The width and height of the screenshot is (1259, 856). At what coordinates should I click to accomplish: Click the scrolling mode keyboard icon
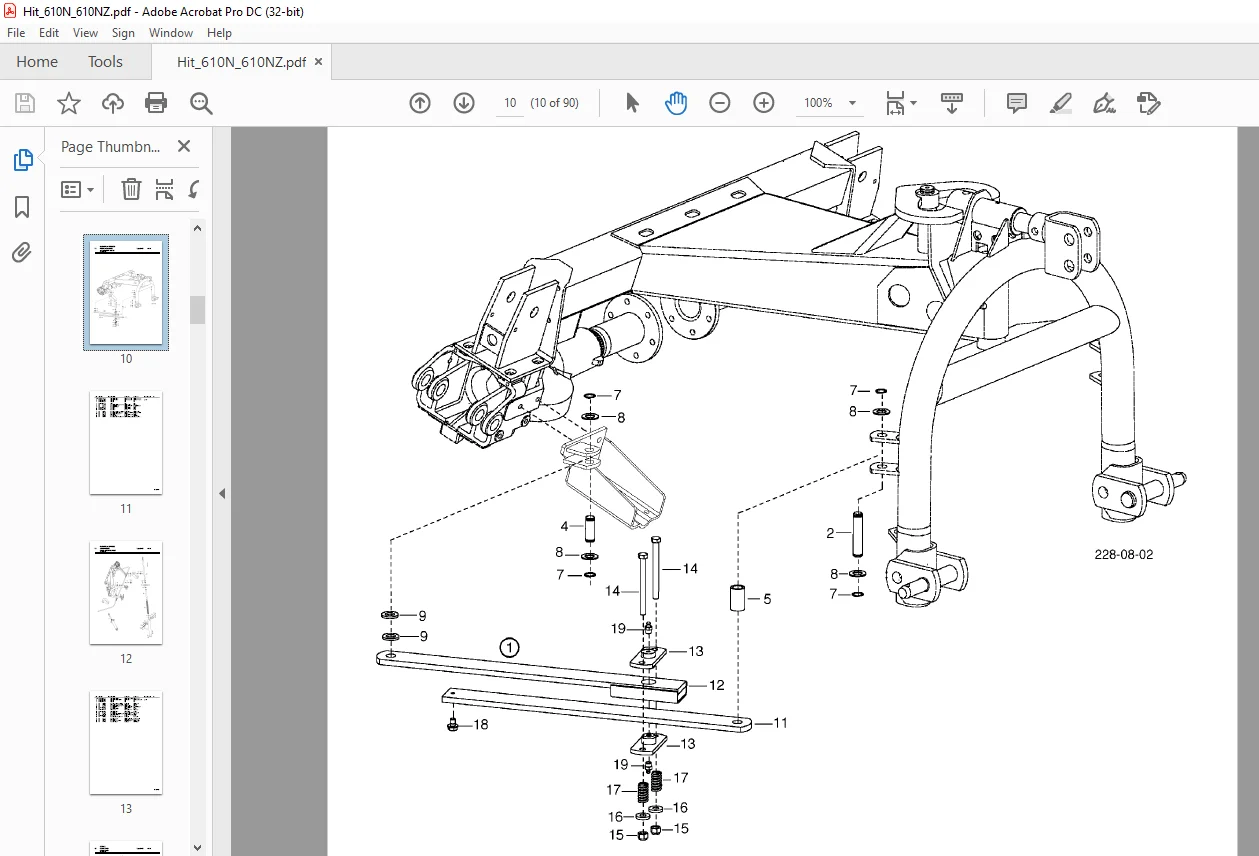[x=952, y=103]
